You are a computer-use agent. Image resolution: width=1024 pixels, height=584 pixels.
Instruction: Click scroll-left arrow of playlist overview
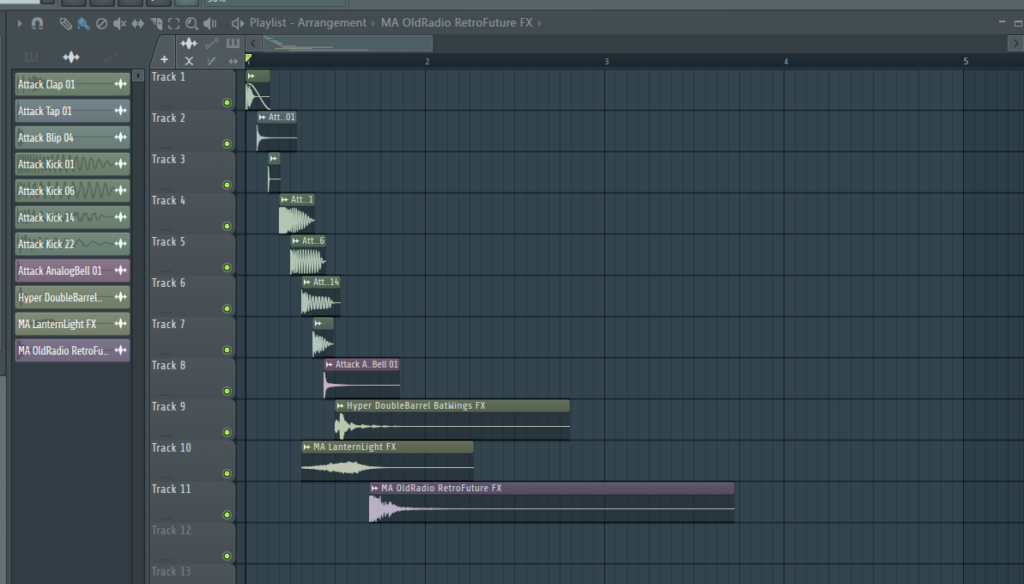click(x=253, y=44)
